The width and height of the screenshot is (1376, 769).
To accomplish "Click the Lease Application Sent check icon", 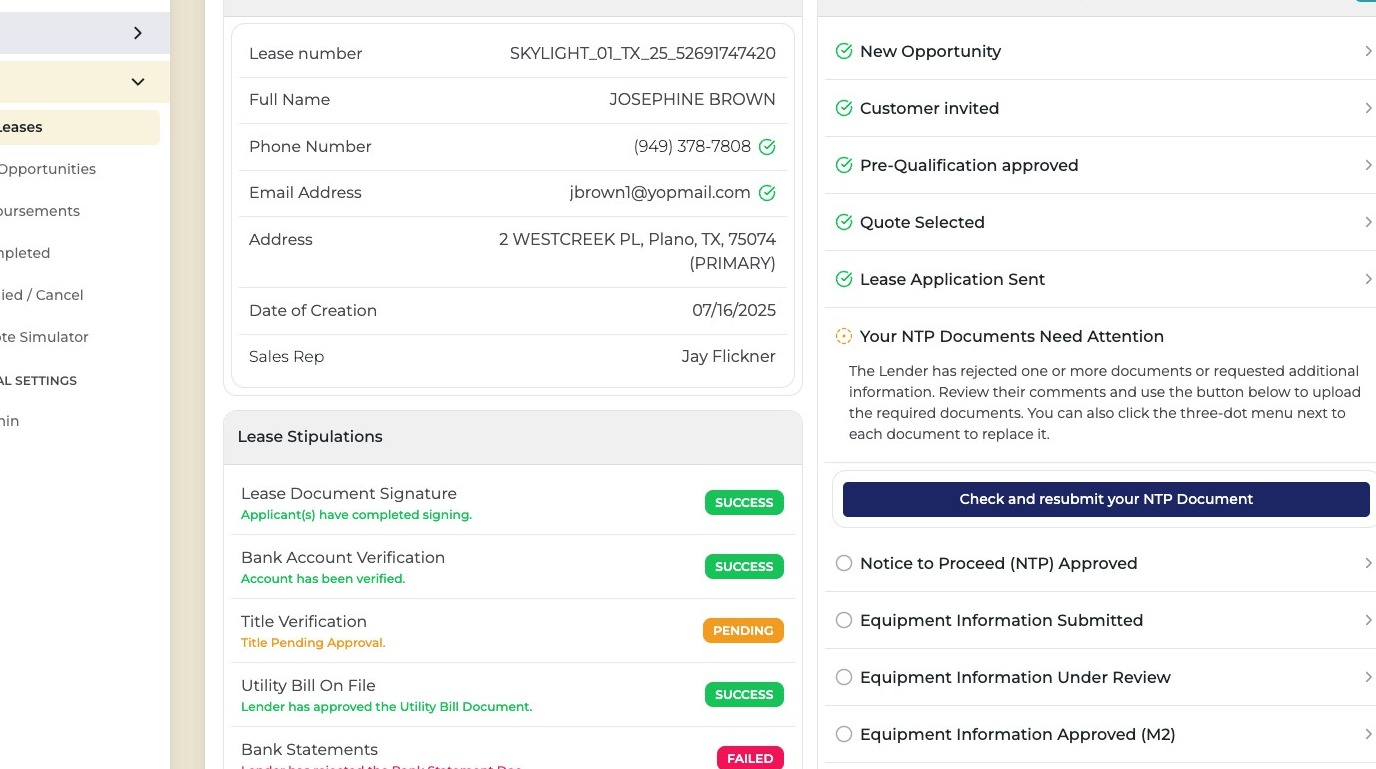I will pos(844,279).
